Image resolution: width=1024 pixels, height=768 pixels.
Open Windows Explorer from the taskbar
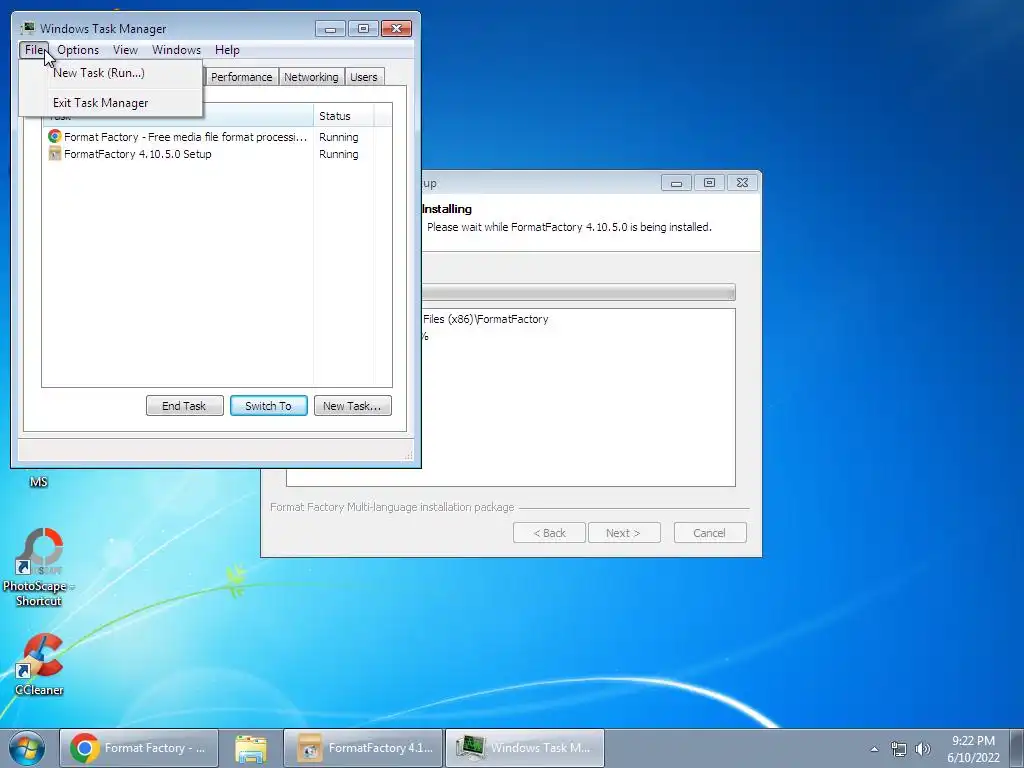pos(251,748)
